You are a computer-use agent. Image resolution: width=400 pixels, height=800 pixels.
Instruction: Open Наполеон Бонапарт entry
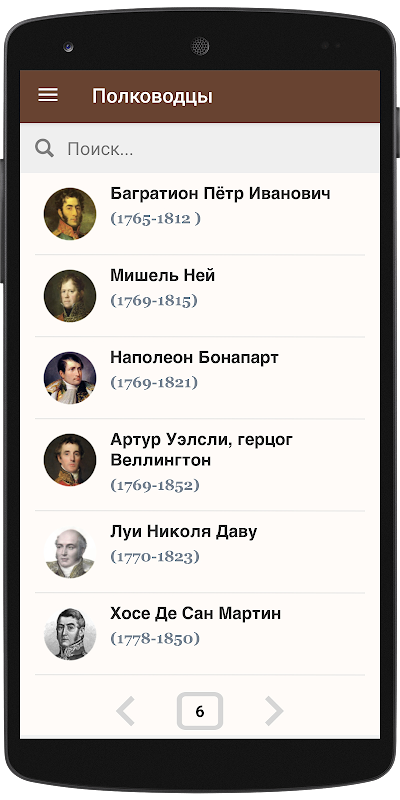pos(200,378)
